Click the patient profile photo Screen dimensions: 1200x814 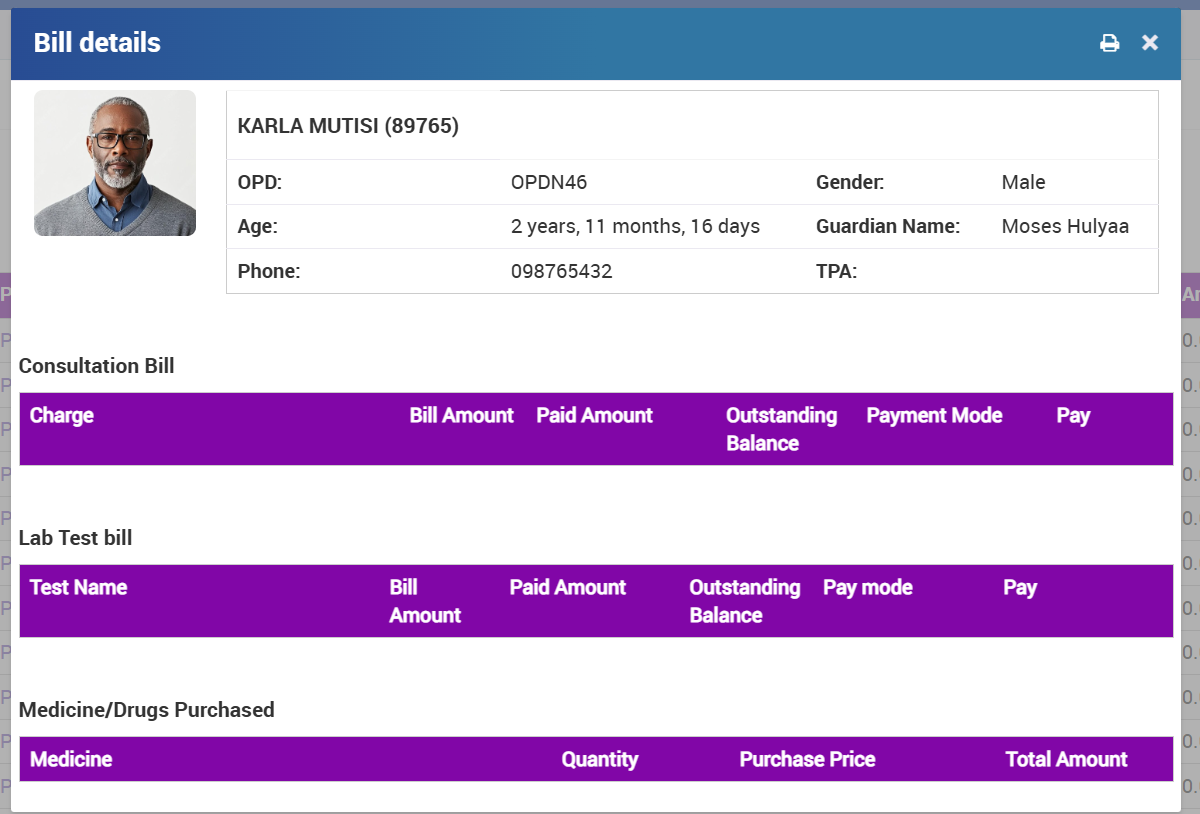point(115,163)
